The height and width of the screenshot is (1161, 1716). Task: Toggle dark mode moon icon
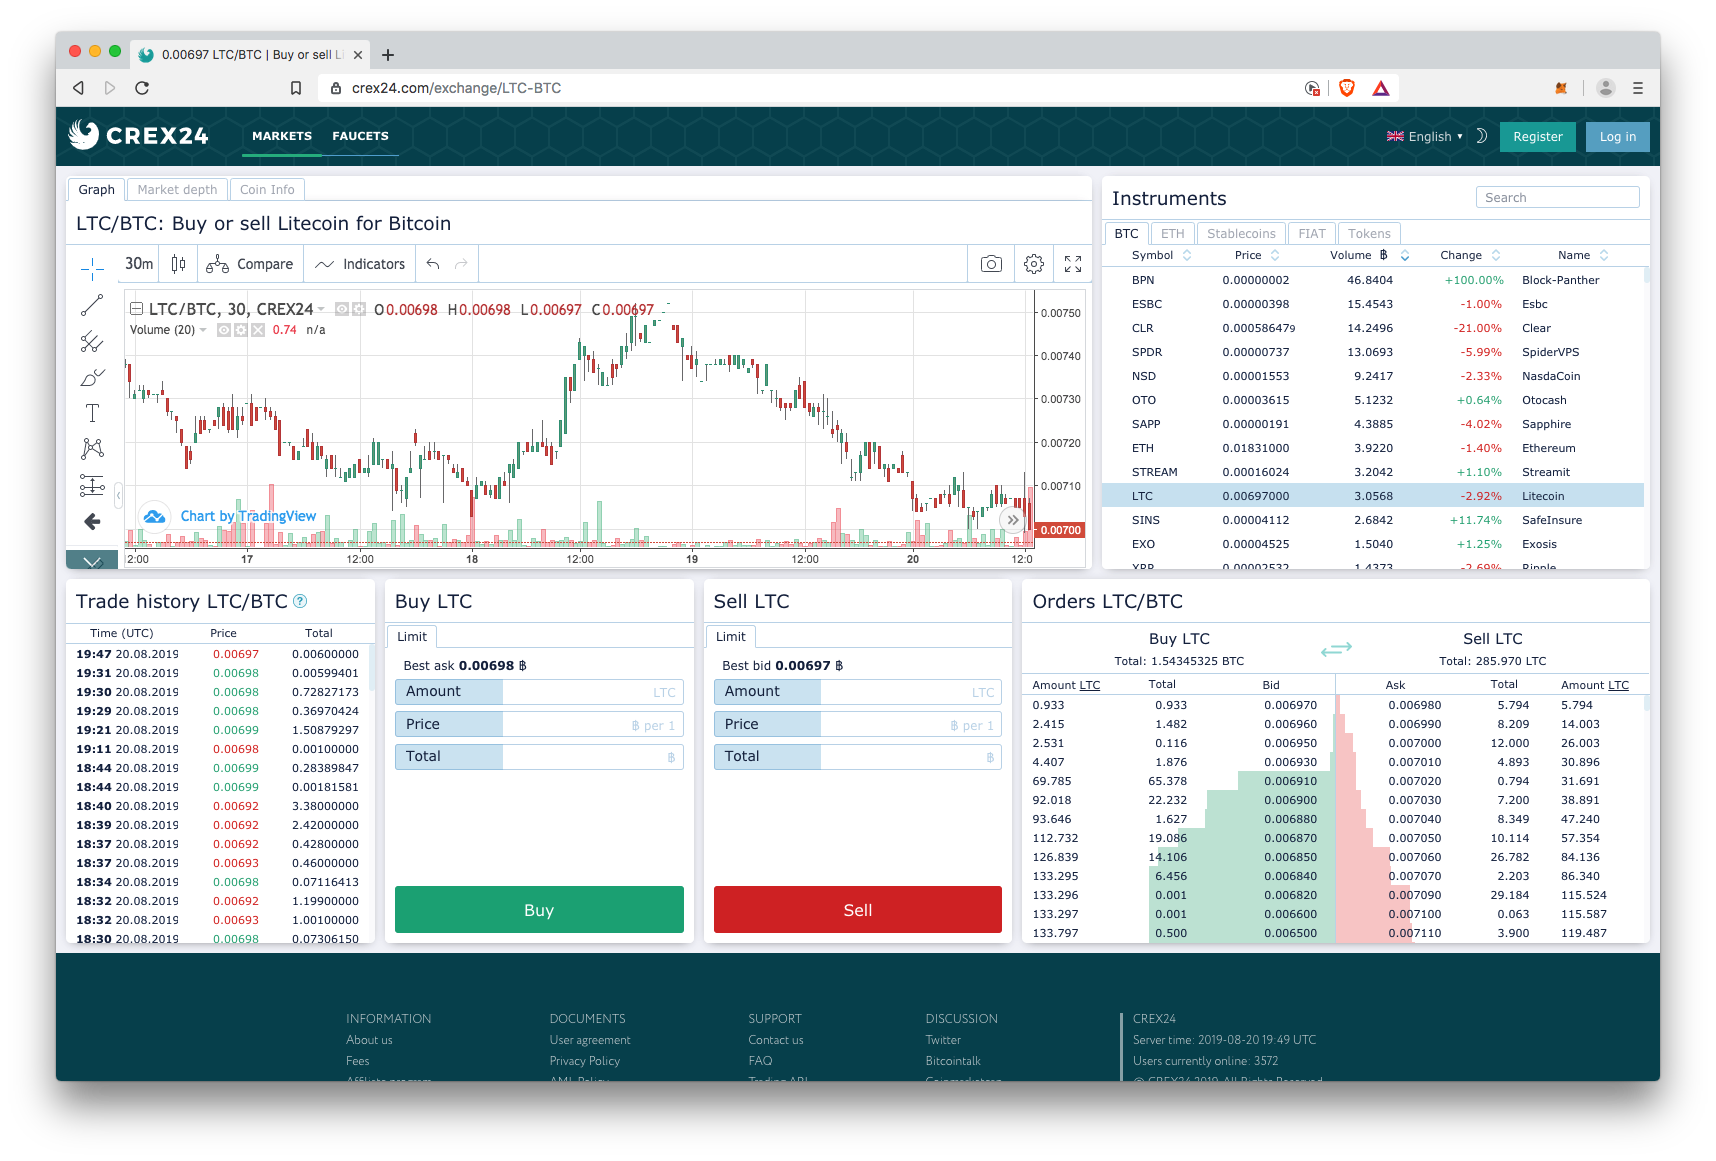point(1482,136)
